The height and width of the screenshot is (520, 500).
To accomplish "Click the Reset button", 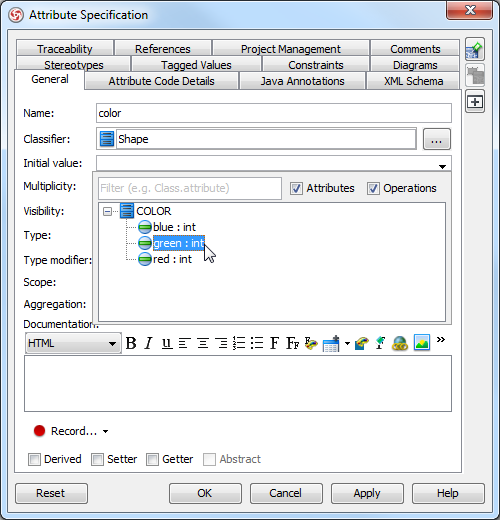I will coord(51,493).
